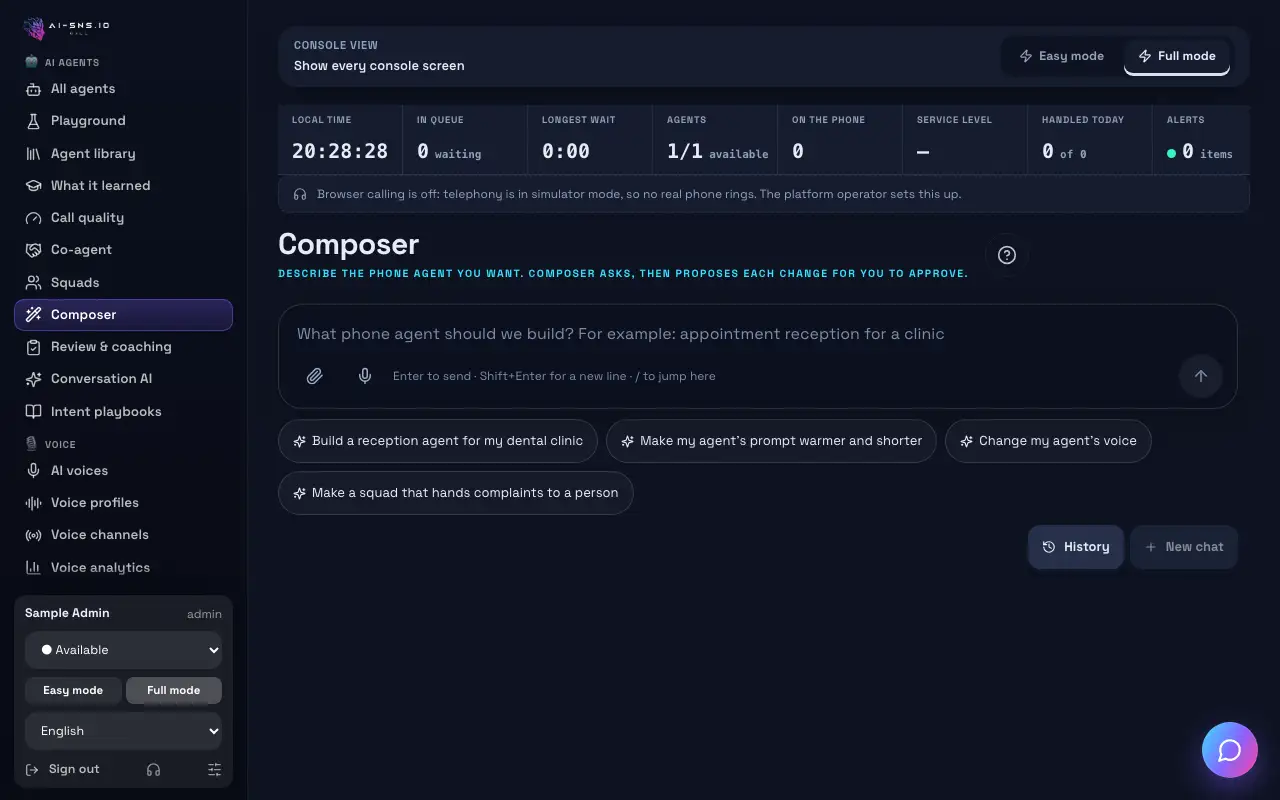Screen dimensions: 1280x800
Task: Choose the dental clinic reception agent suggestion
Action: (x=438, y=441)
